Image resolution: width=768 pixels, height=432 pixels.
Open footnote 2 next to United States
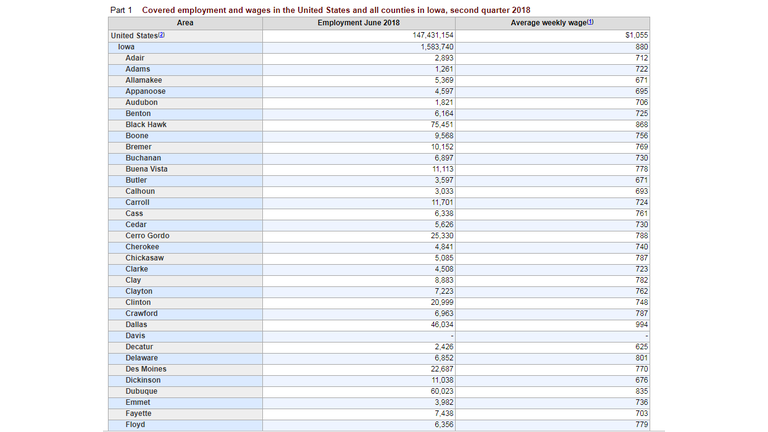(x=161, y=35)
